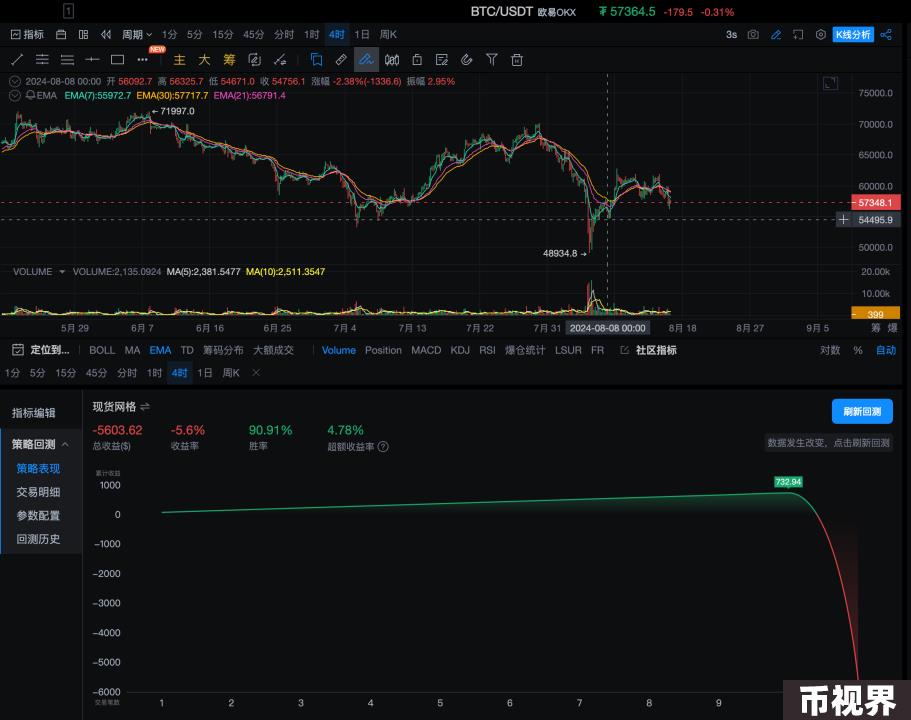Click the magnet snap icon
The height and width of the screenshot is (720, 911).
pyautogui.click(x=467, y=59)
